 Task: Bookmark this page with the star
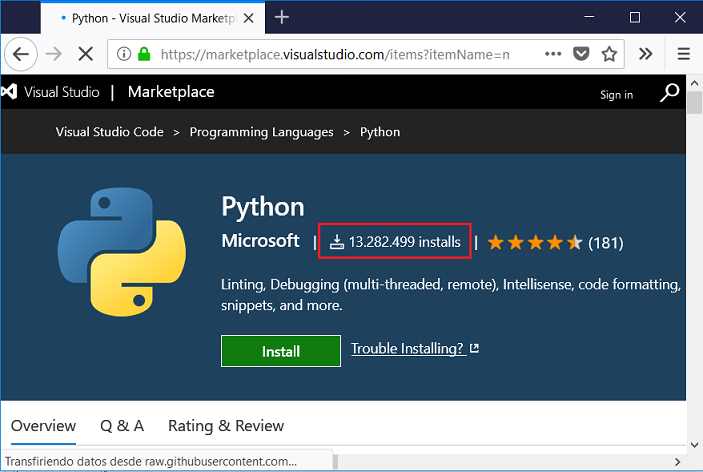pyautogui.click(x=609, y=54)
